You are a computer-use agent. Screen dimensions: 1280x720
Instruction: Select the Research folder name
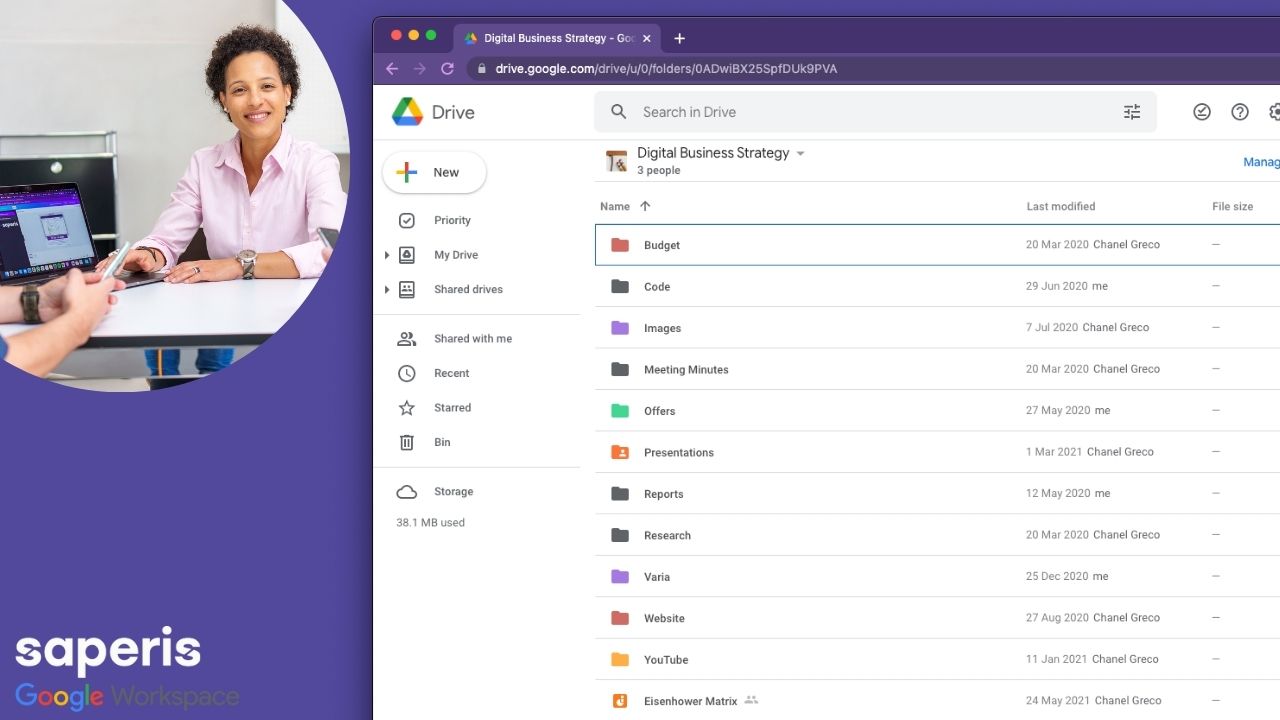(667, 535)
